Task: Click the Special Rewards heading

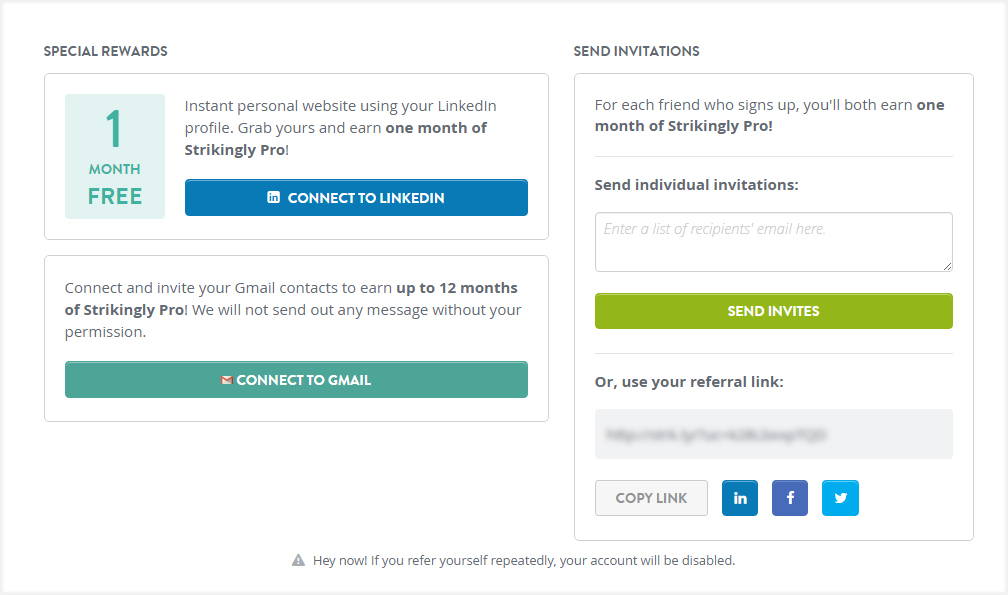Action: tap(105, 51)
